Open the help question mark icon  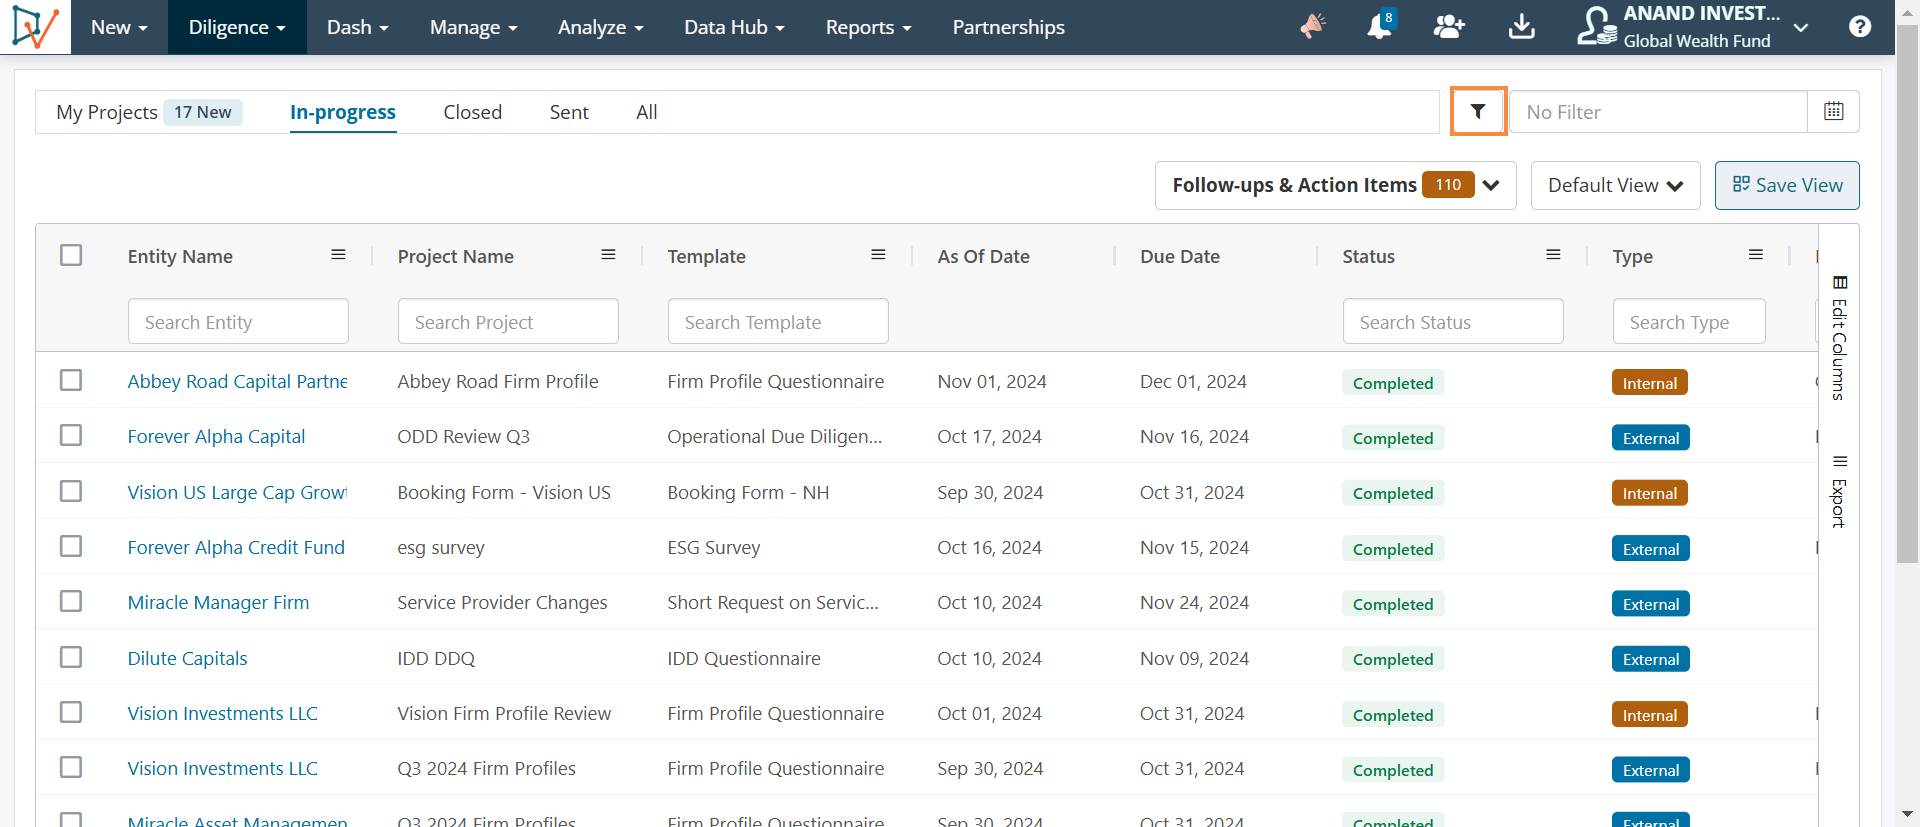(x=1860, y=27)
